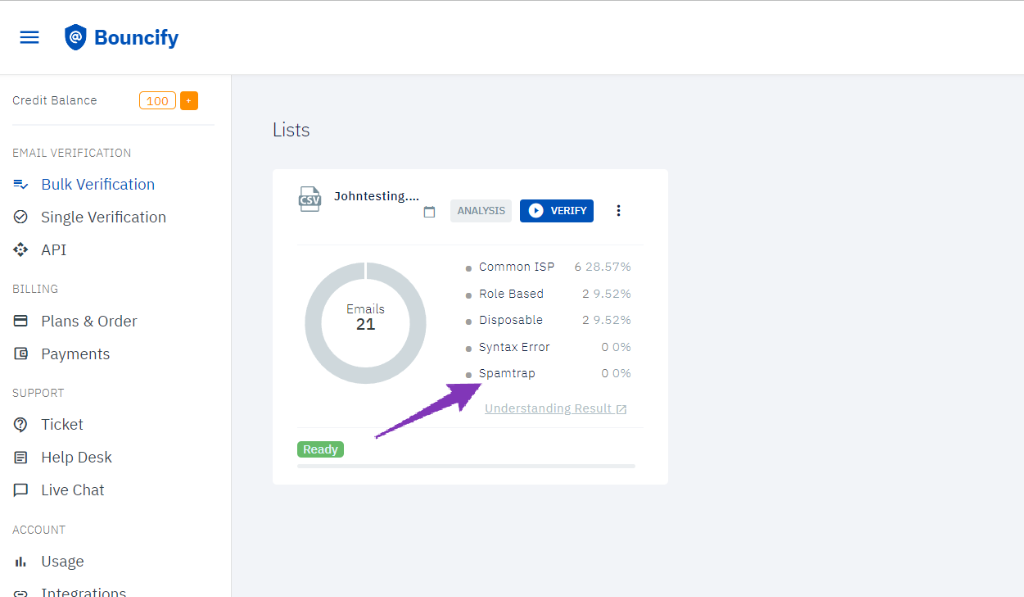Click the Role Based row
Image resolution: width=1024 pixels, height=597 pixels.
tap(548, 294)
